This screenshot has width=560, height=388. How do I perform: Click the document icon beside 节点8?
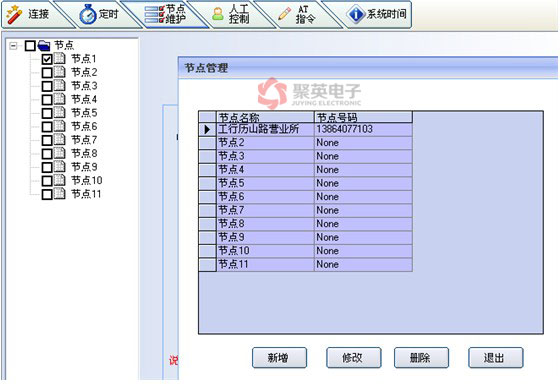pos(60,153)
